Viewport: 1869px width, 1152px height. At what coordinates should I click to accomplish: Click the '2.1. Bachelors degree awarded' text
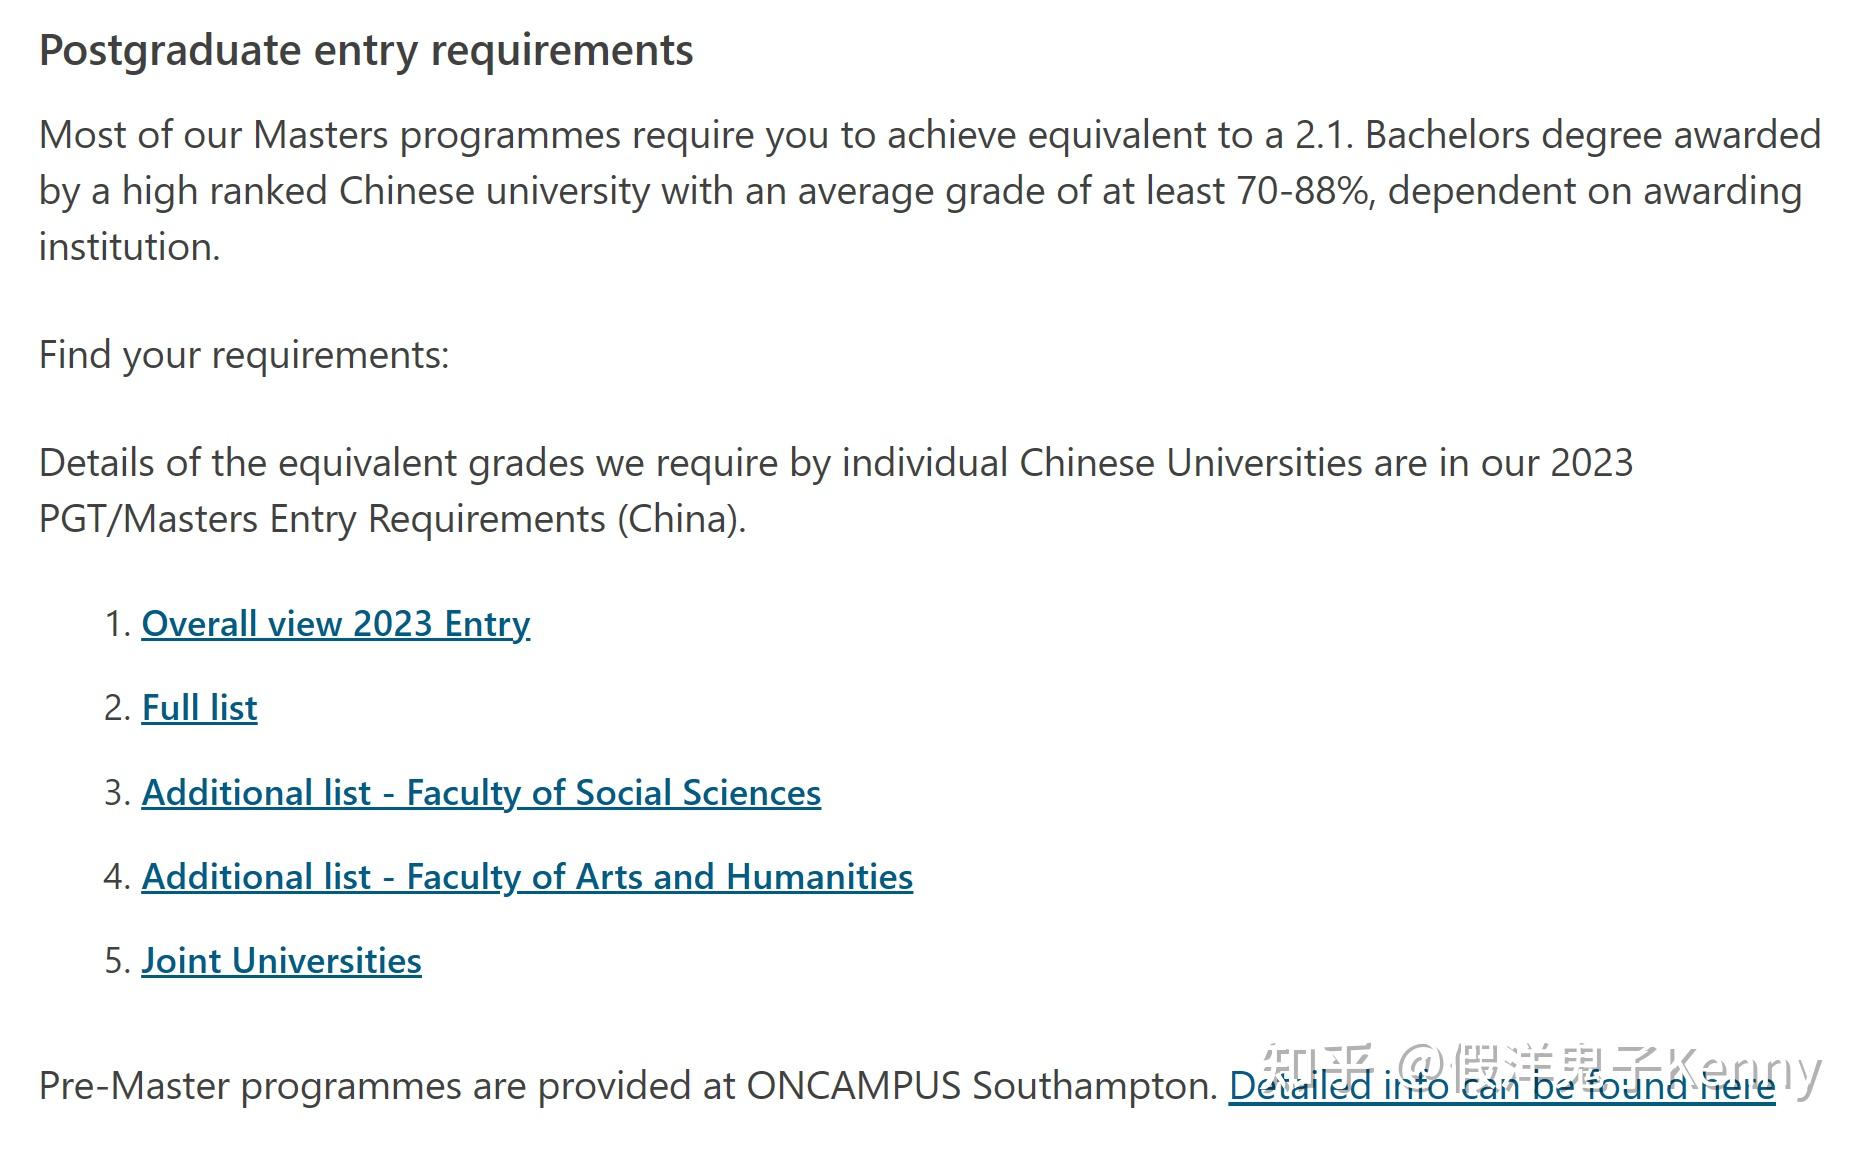pos(1558,135)
